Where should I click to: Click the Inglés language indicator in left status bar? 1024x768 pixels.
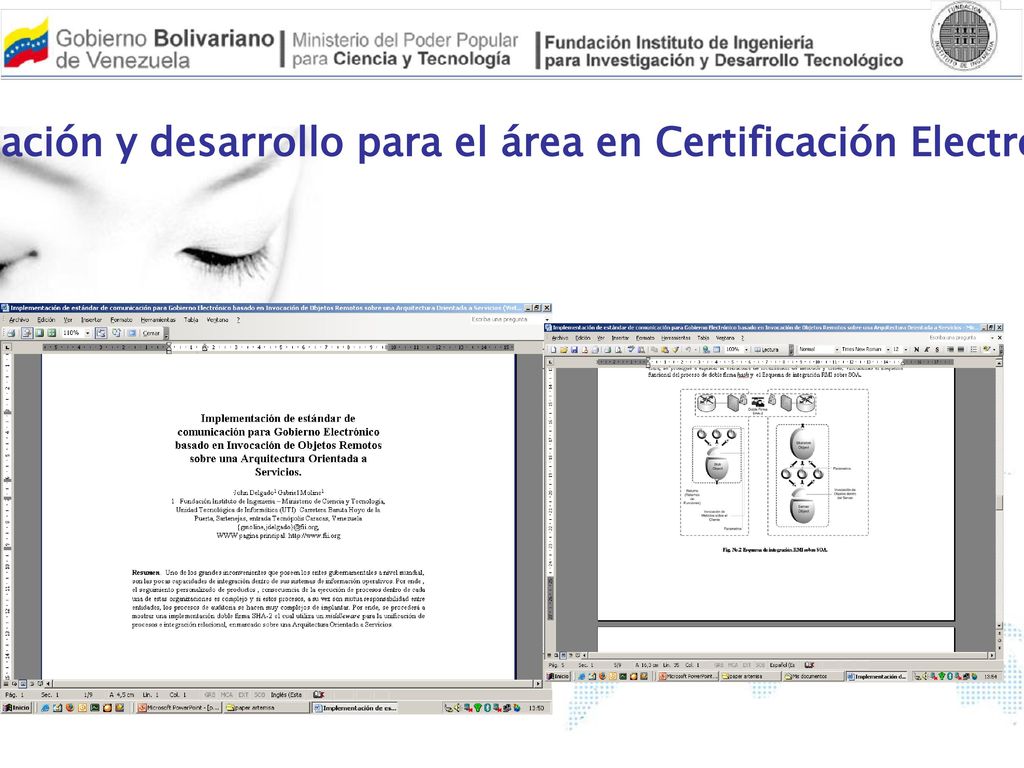click(x=287, y=694)
